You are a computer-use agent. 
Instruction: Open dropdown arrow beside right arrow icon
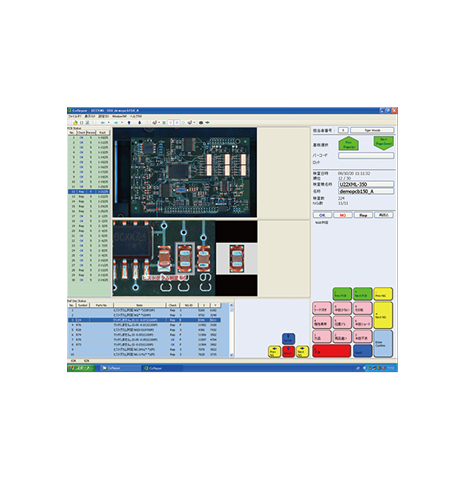[x=122, y=123]
